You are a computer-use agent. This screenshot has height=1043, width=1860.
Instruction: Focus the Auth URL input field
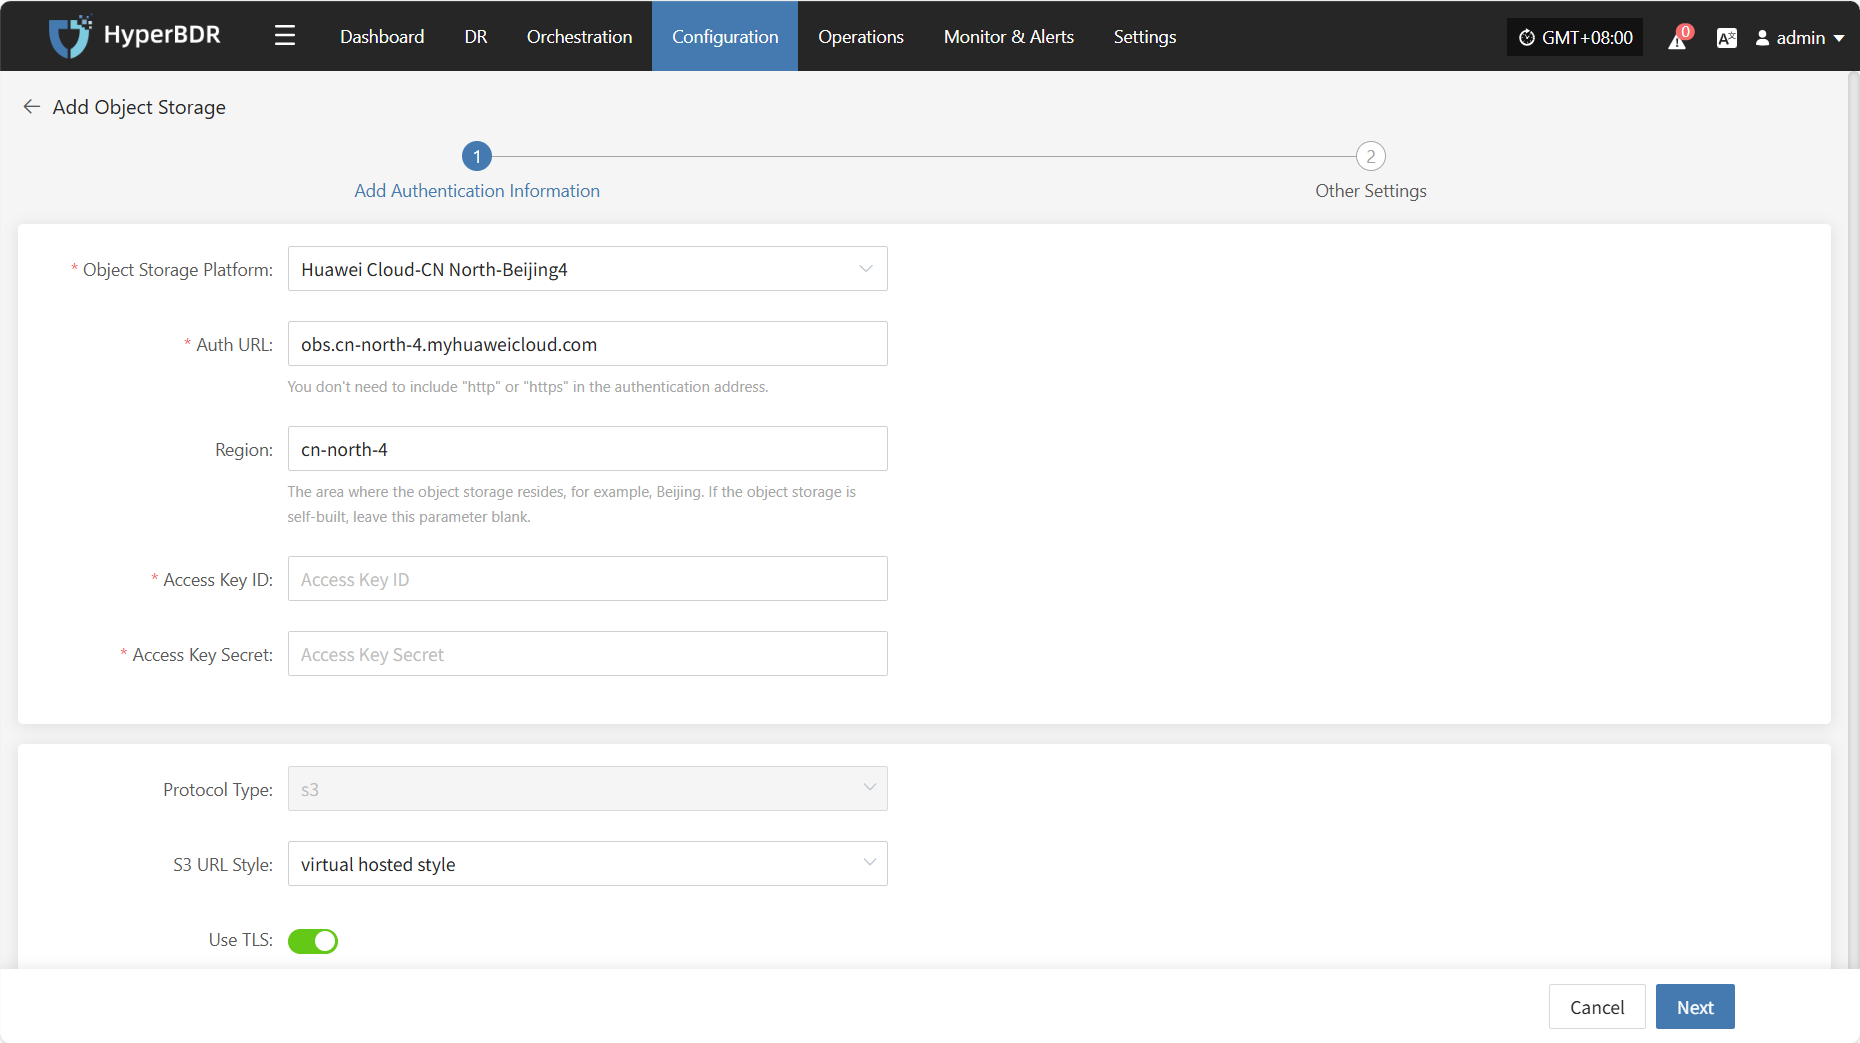[x=588, y=344]
